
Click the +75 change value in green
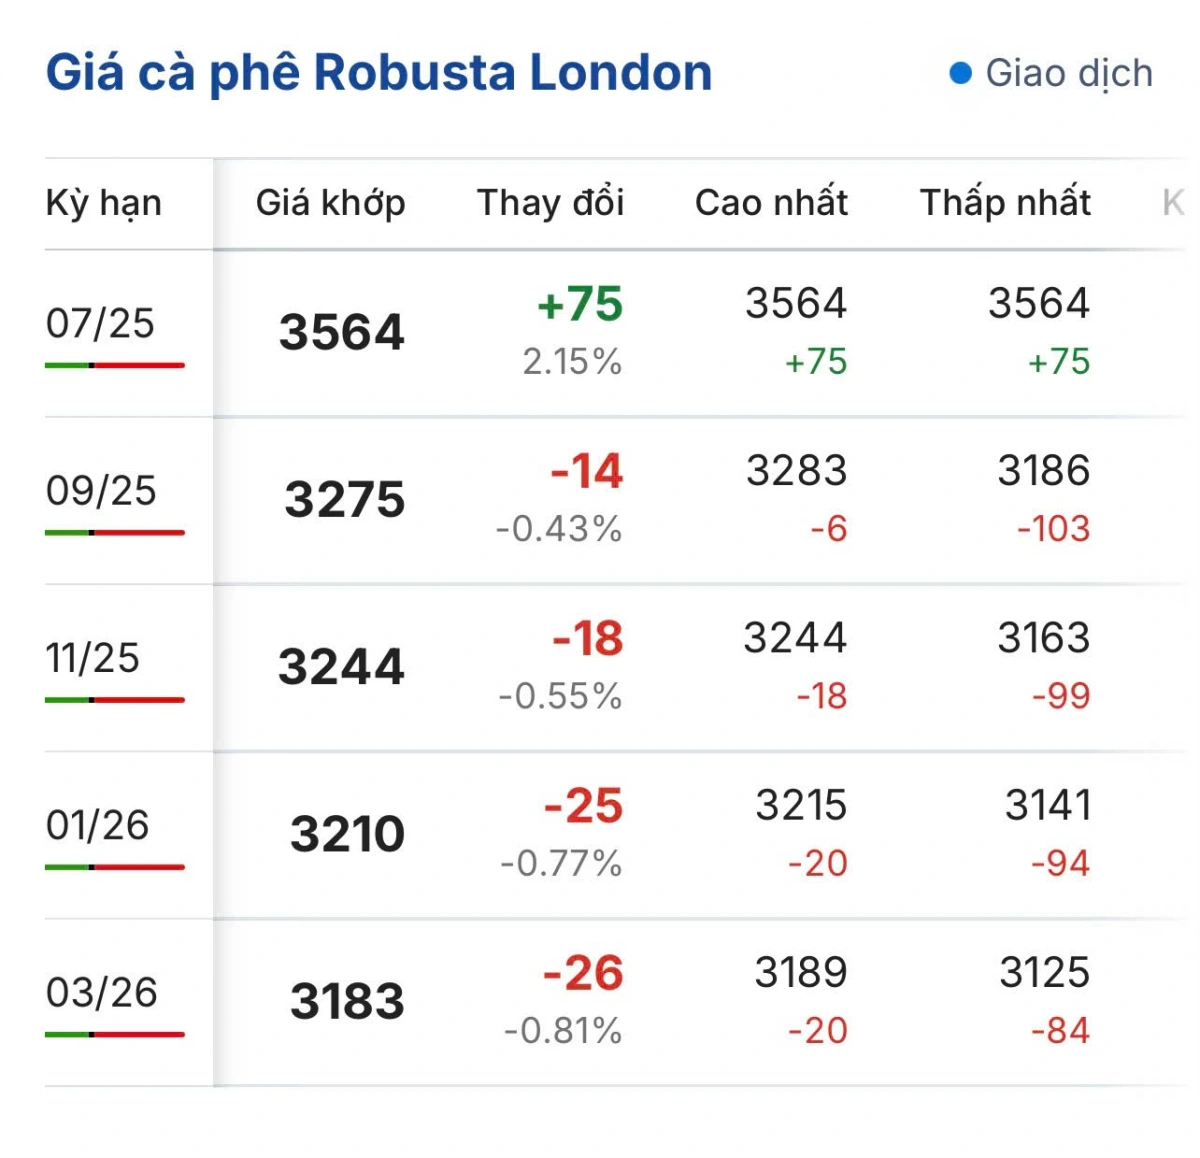[x=580, y=304]
